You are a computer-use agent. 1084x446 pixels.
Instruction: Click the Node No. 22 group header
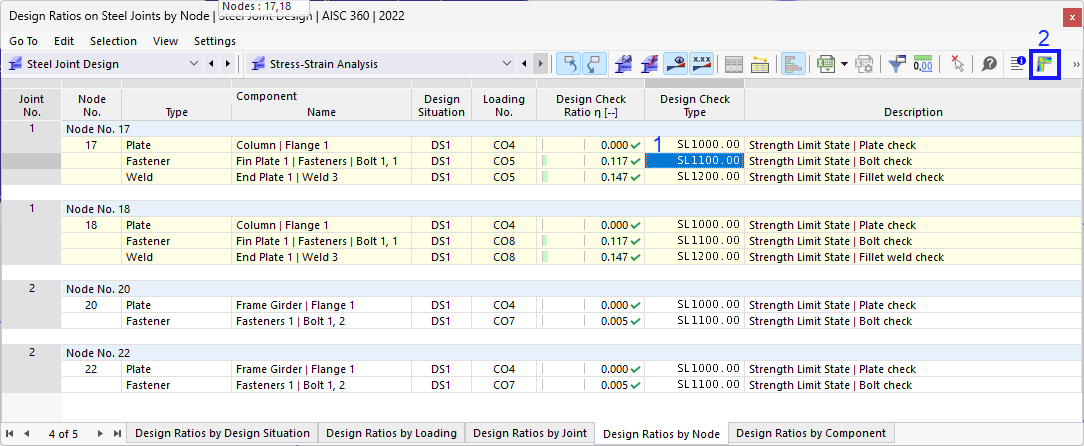(x=572, y=353)
